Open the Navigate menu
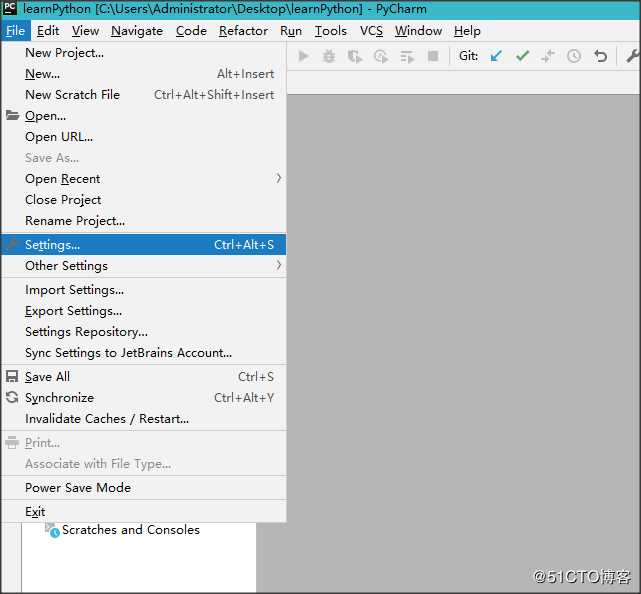Image resolution: width=641 pixels, height=594 pixels. 137,31
